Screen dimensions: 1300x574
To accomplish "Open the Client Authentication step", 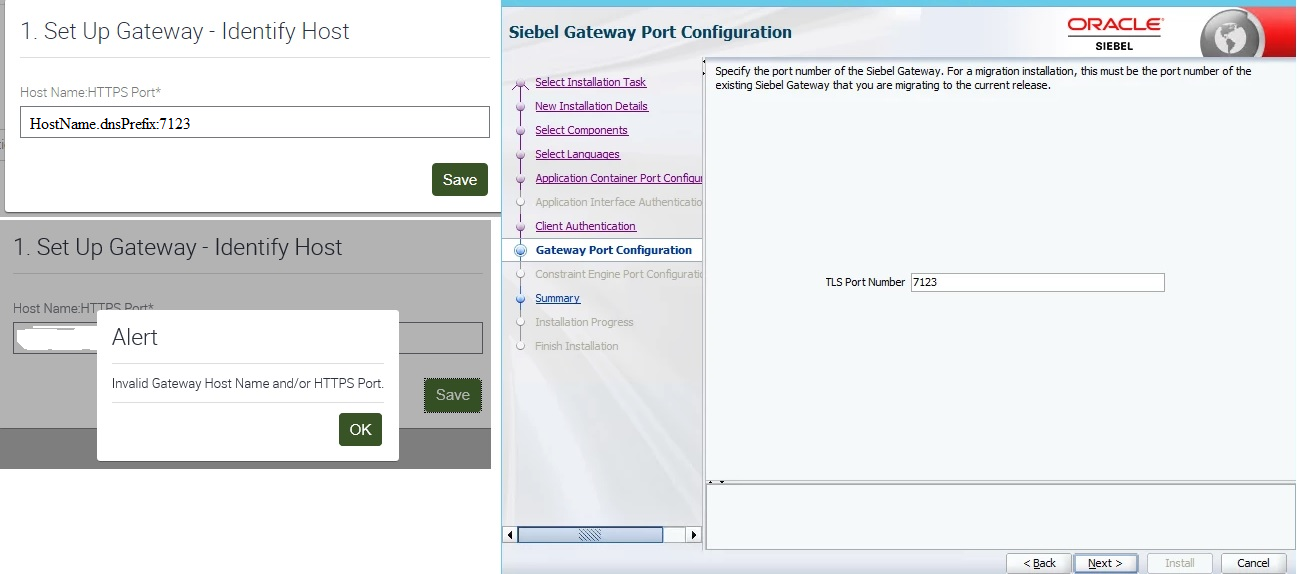I will (x=585, y=226).
